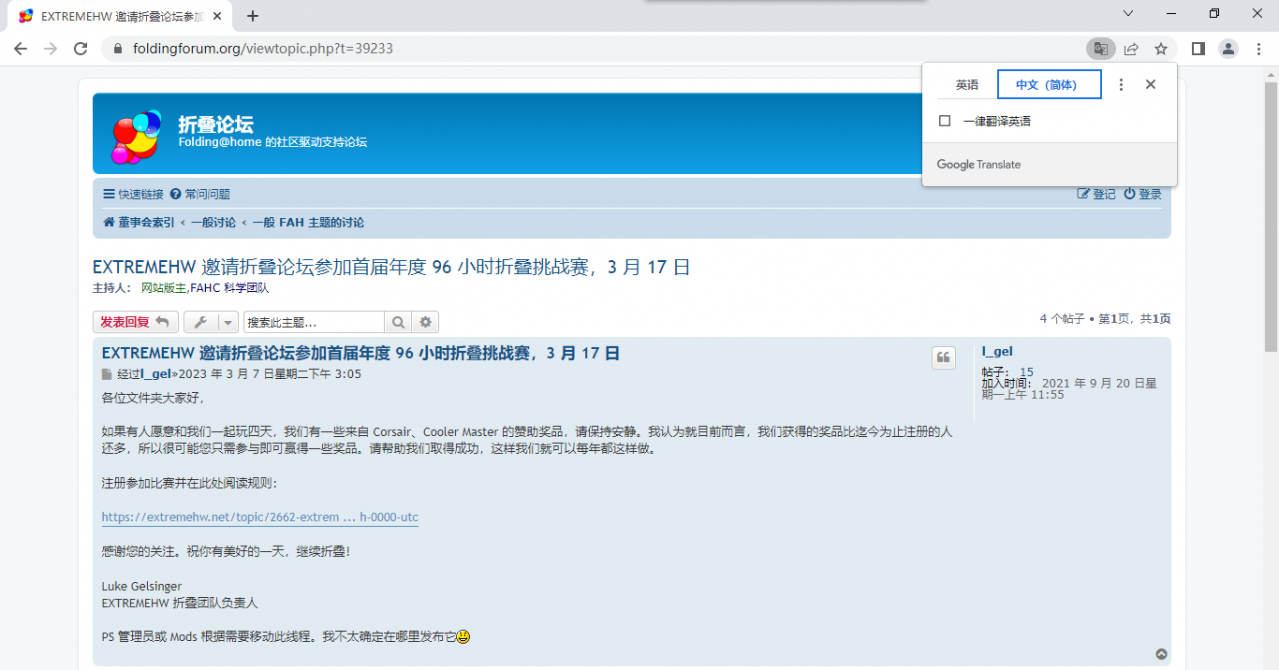Screen dimensions: 1279x670
Task: Close the Google Translate popup
Action: pyautogui.click(x=1151, y=85)
